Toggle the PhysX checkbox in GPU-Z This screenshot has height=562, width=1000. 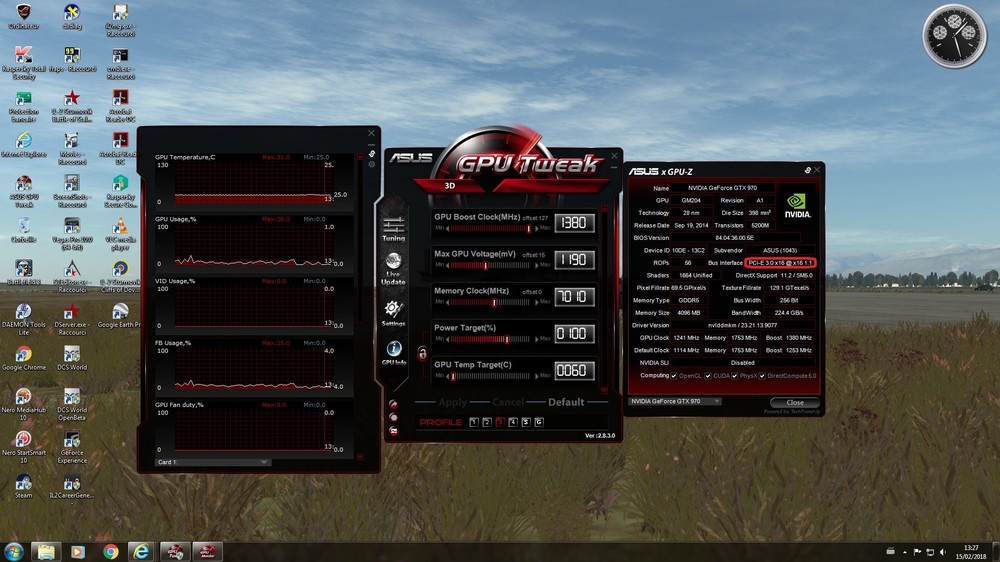pos(735,376)
